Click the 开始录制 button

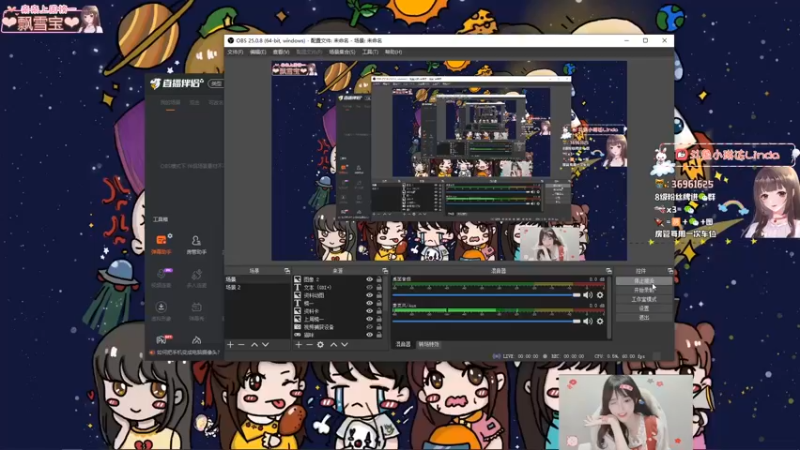click(644, 290)
